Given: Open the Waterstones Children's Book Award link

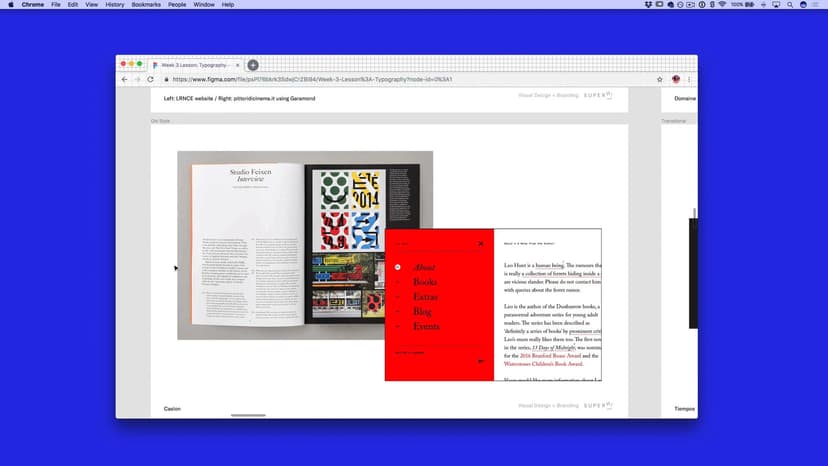Looking at the screenshot, I should coord(543,364).
